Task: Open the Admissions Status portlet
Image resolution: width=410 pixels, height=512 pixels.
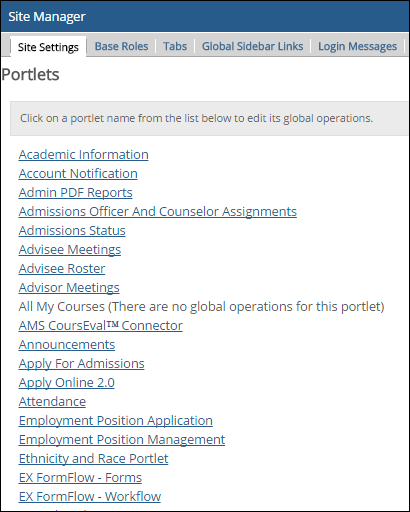Action: click(x=72, y=231)
